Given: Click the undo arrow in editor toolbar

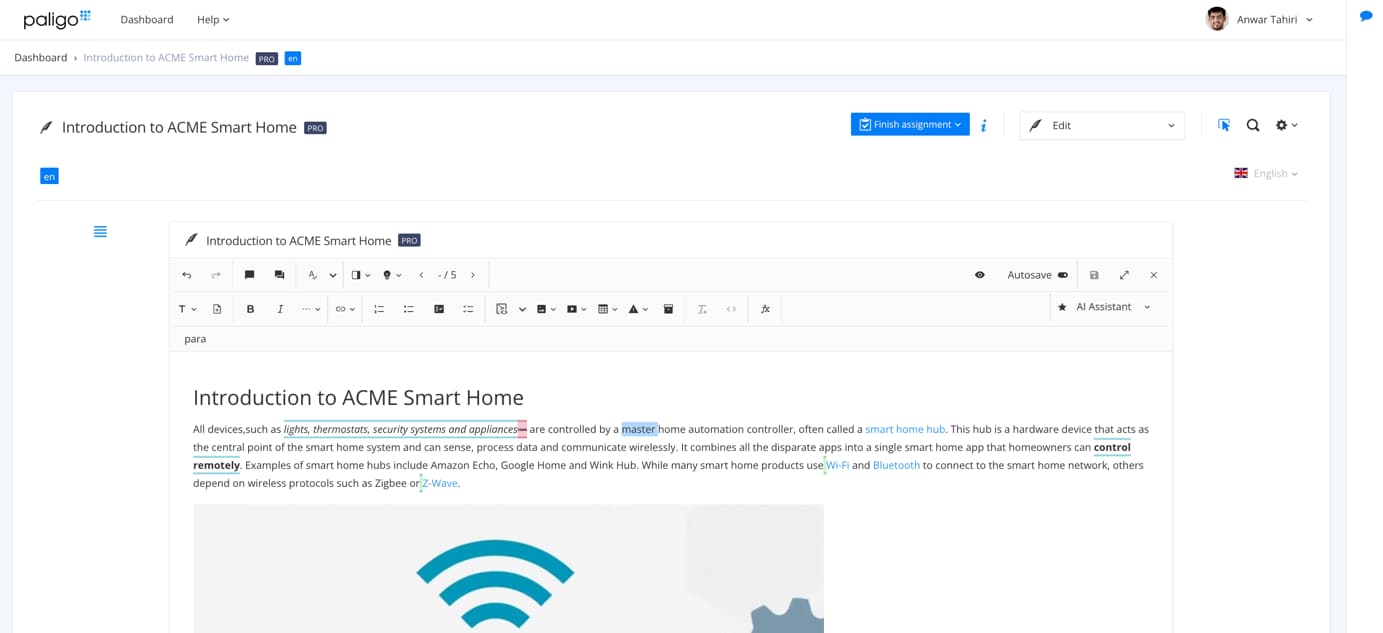Looking at the screenshot, I should 186,275.
